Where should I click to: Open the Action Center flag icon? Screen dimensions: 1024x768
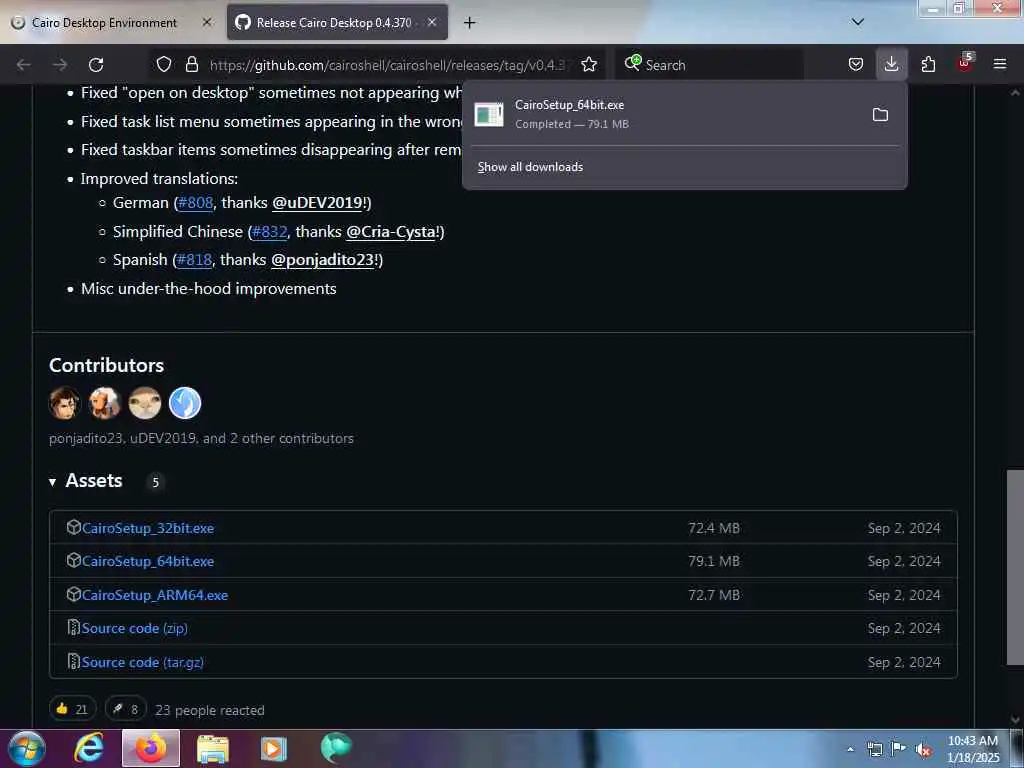(899, 749)
